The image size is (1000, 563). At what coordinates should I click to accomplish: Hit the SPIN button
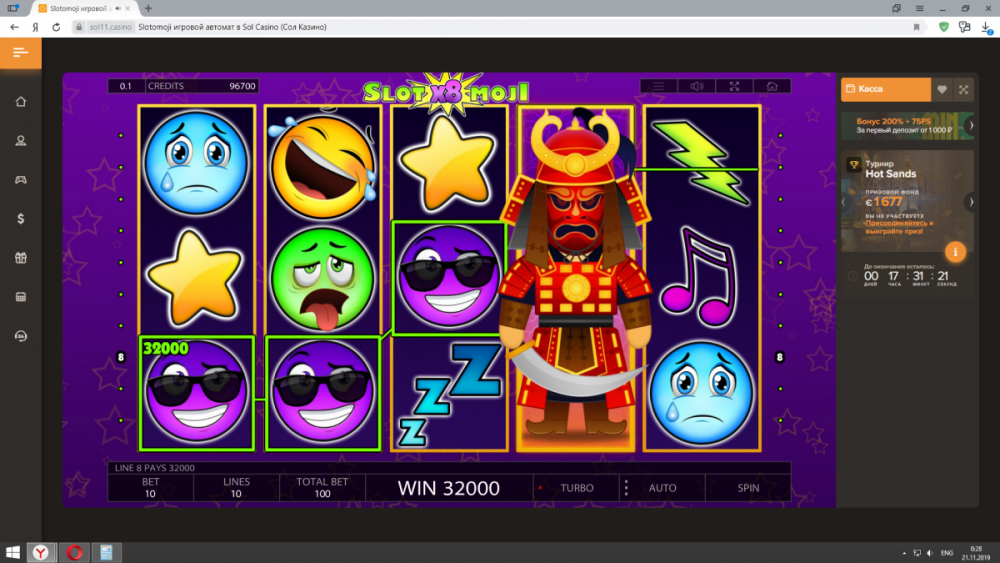tap(748, 488)
